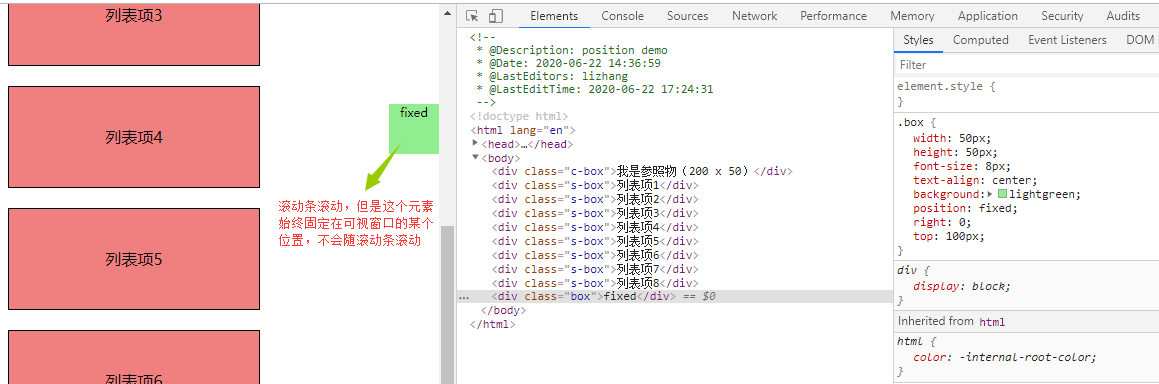Switch to the Security tab
The width and height of the screenshot is (1159, 384).
click(x=1062, y=16)
